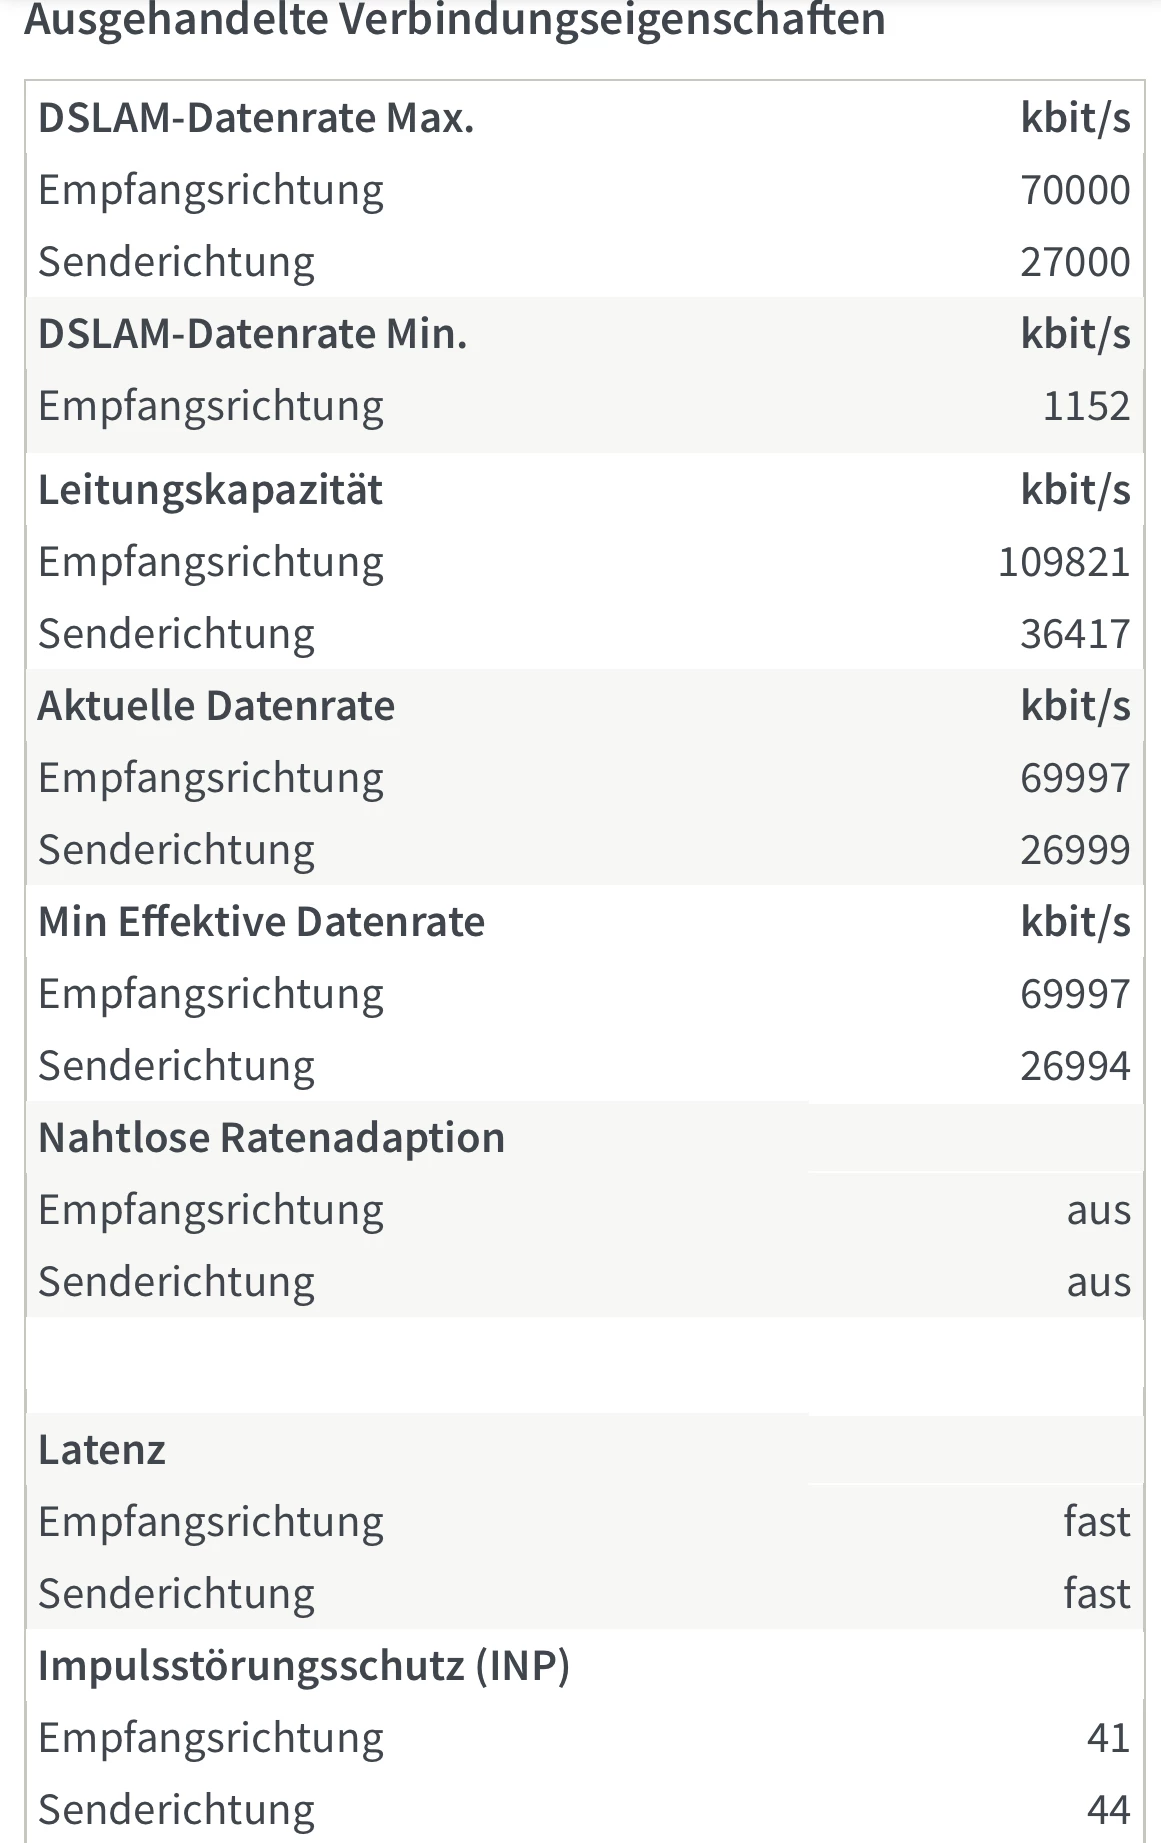Click the INP receive value 41
This screenshot has width=1161, height=1843.
[1108, 1738]
